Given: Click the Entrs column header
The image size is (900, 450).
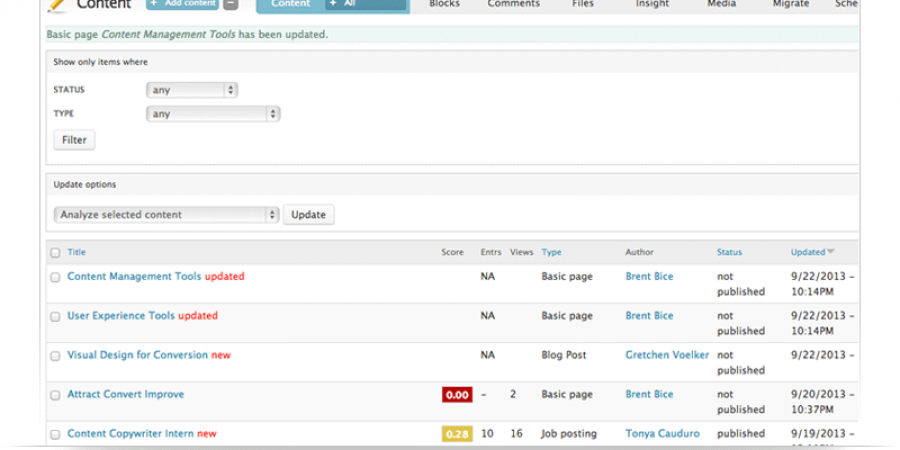Looking at the screenshot, I should tap(491, 252).
